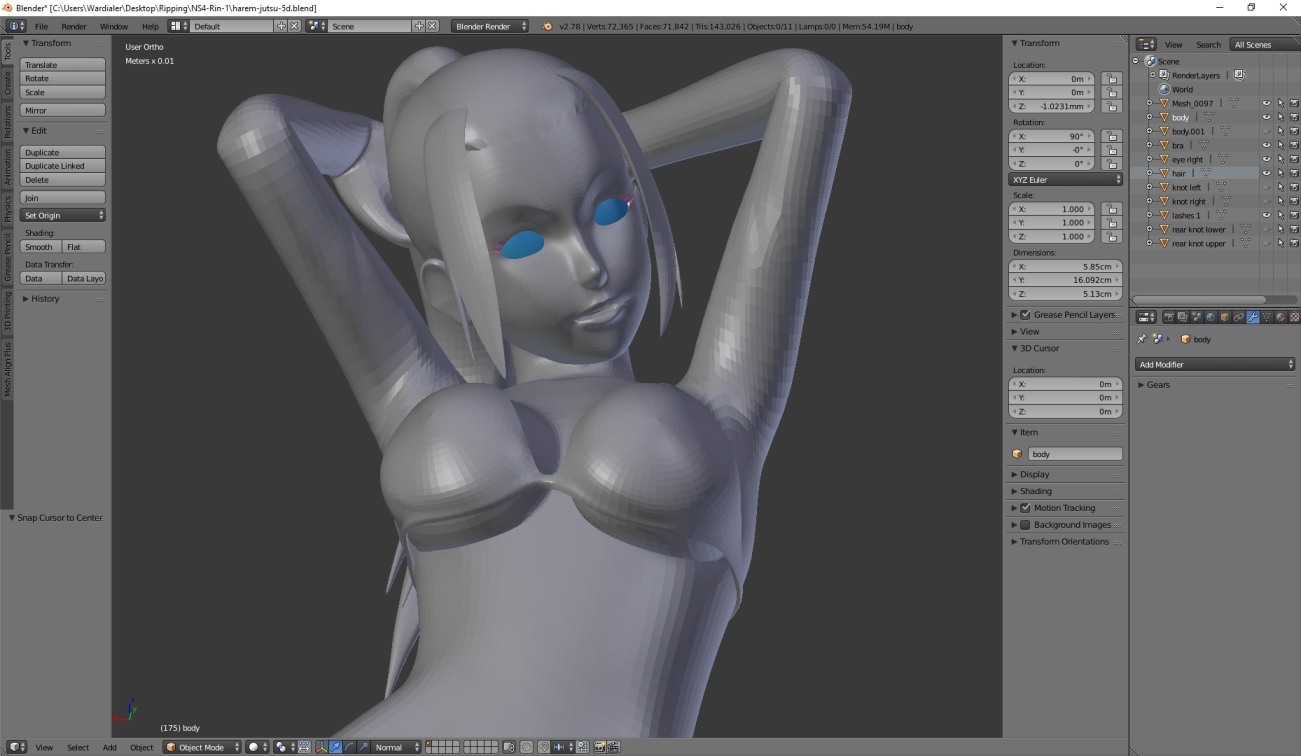Toggle the 3D manipulator widget icon

(x=321, y=747)
